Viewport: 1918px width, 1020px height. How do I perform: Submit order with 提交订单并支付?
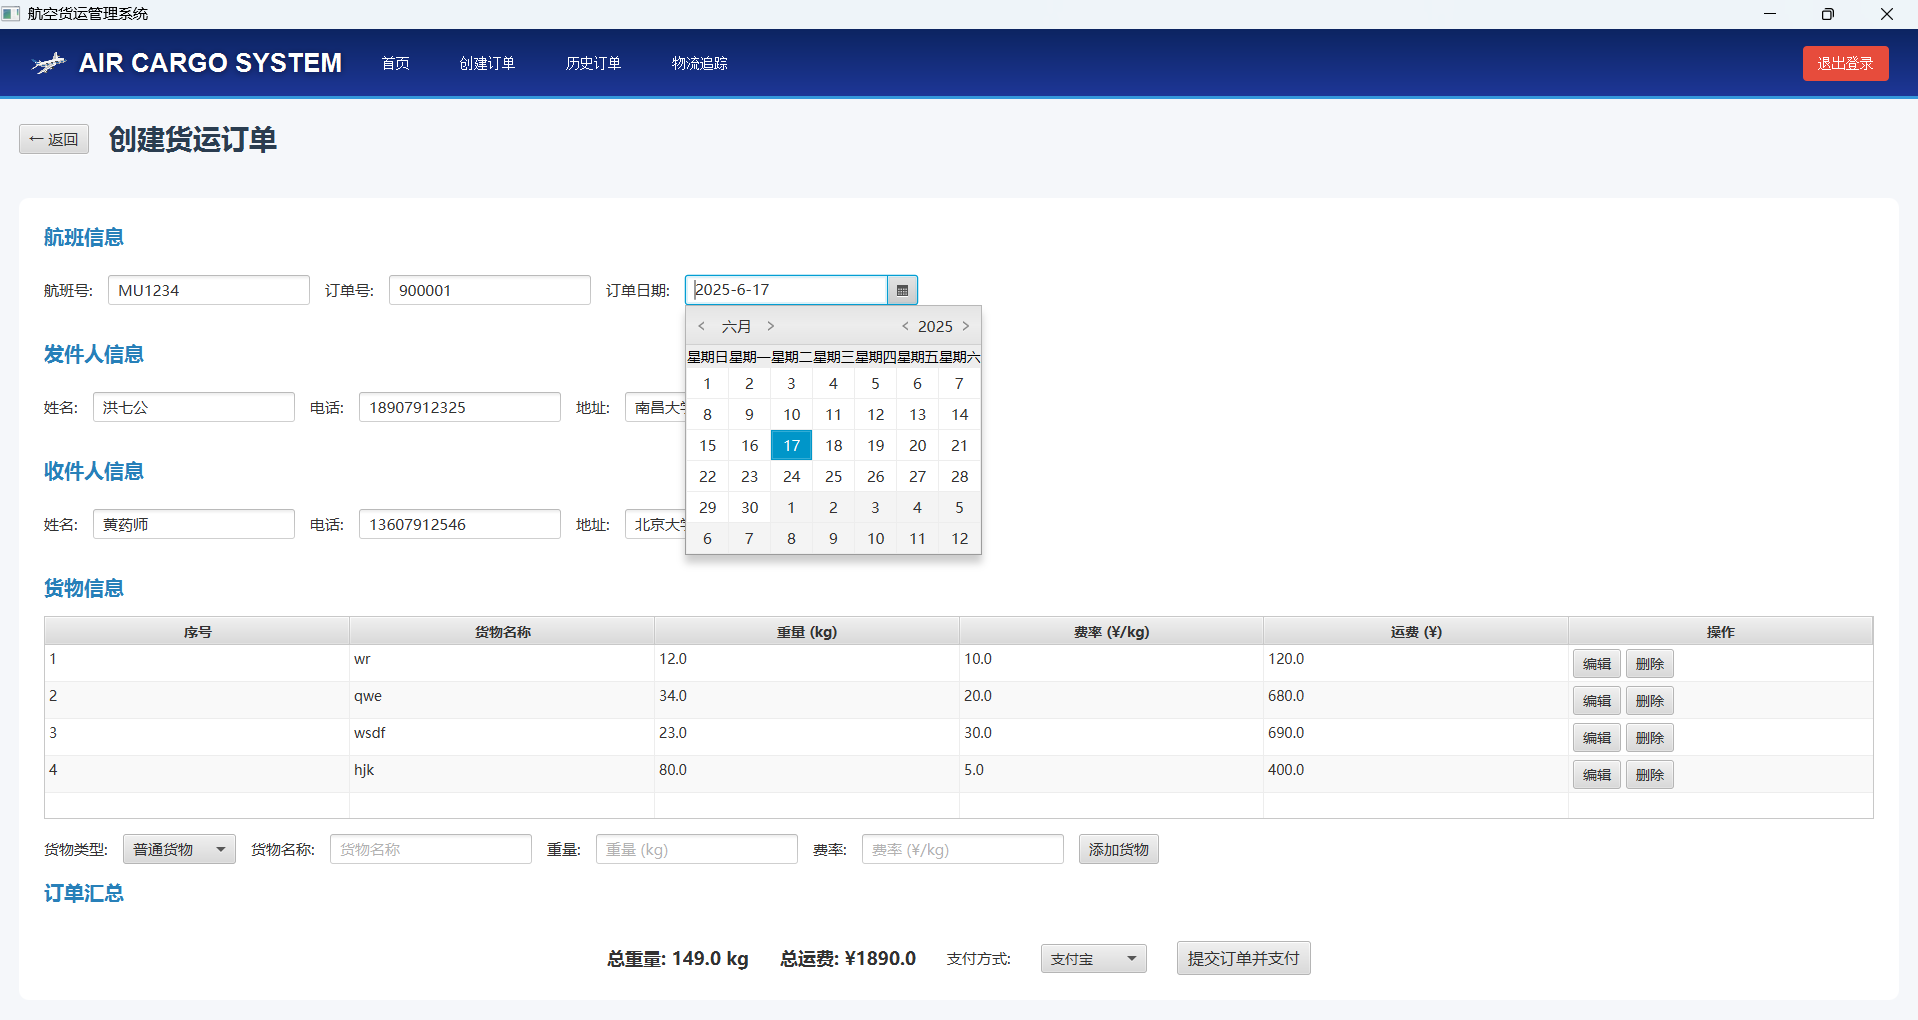pos(1243,958)
